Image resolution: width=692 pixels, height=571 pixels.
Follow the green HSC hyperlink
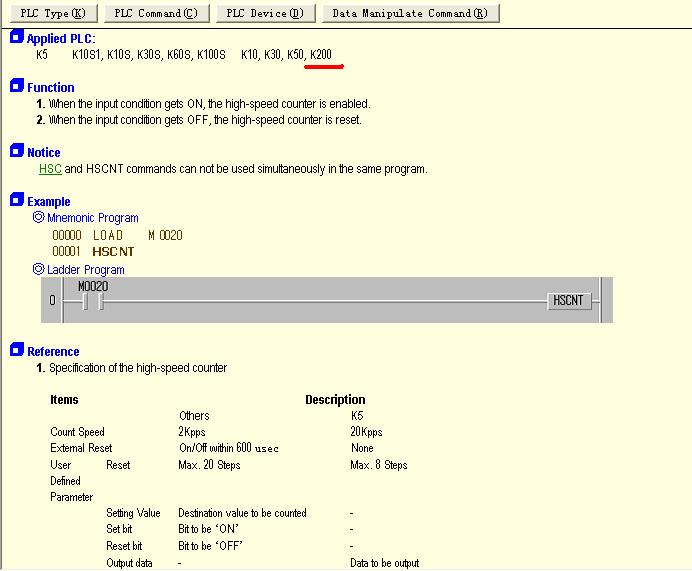tap(50, 169)
